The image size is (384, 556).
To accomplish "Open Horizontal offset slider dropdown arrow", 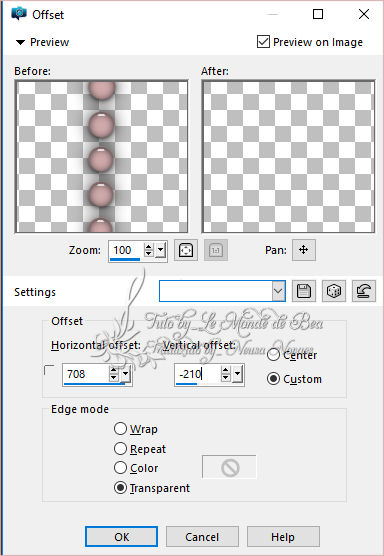I will click(x=126, y=374).
